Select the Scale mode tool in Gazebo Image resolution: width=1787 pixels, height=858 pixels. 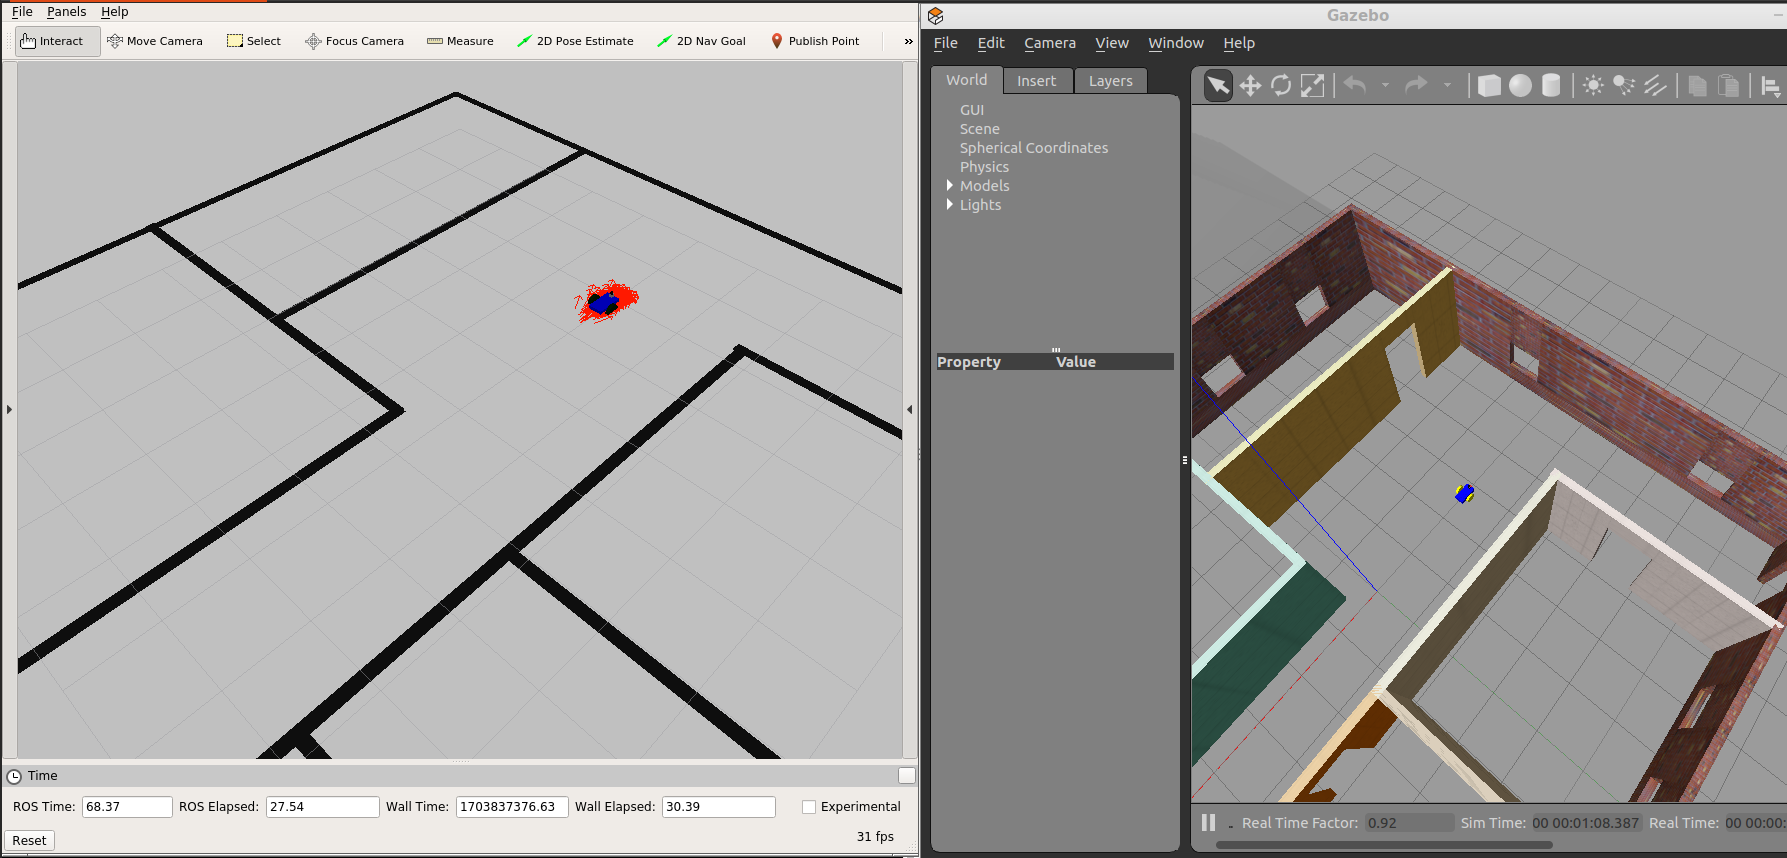click(1312, 86)
